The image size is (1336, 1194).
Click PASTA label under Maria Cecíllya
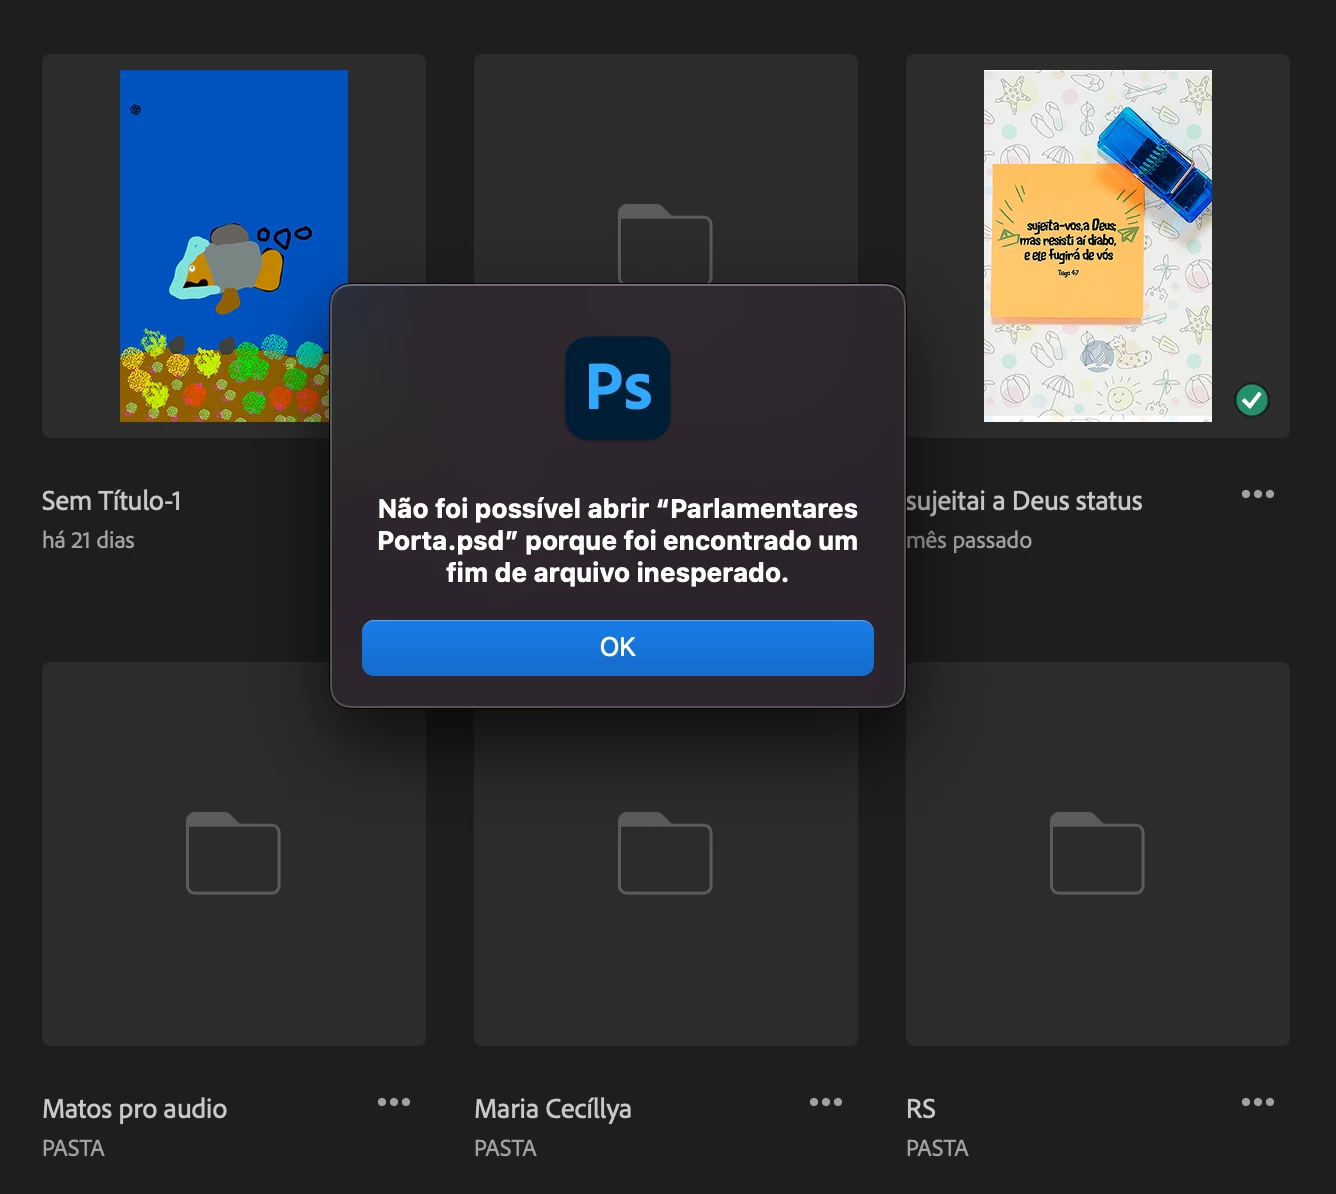[505, 1148]
